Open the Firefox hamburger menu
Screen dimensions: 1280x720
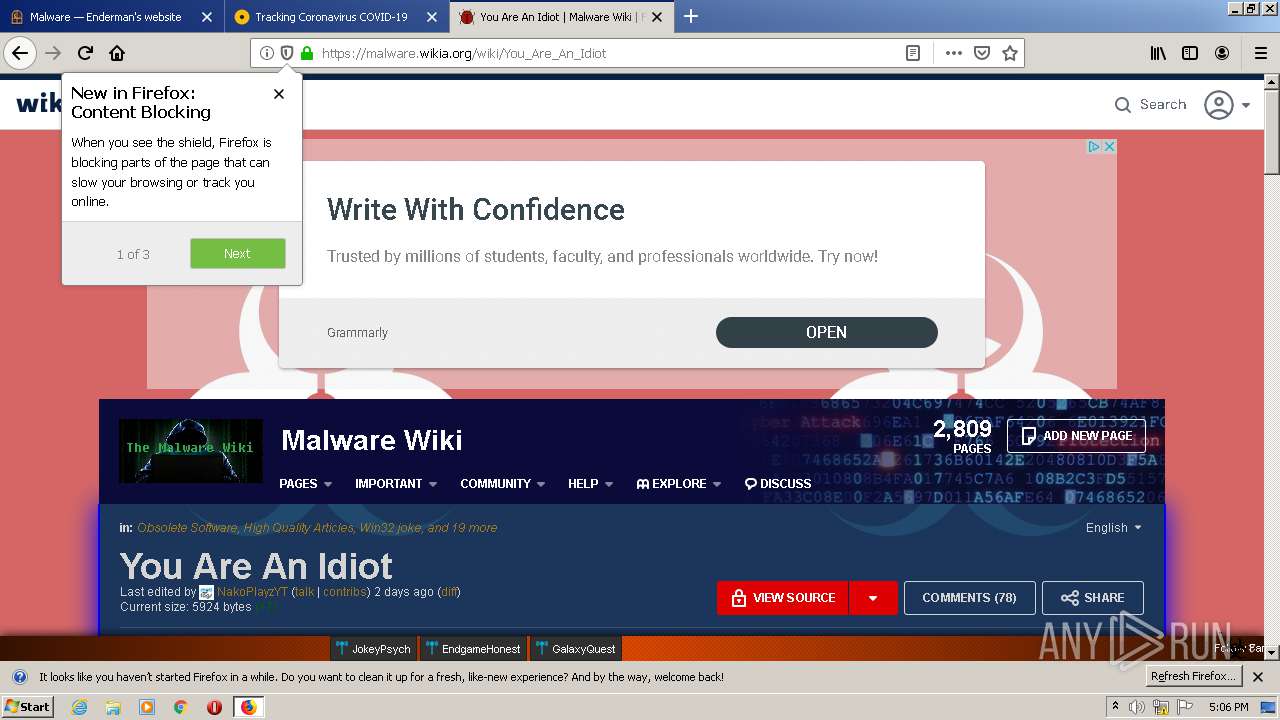1259,53
